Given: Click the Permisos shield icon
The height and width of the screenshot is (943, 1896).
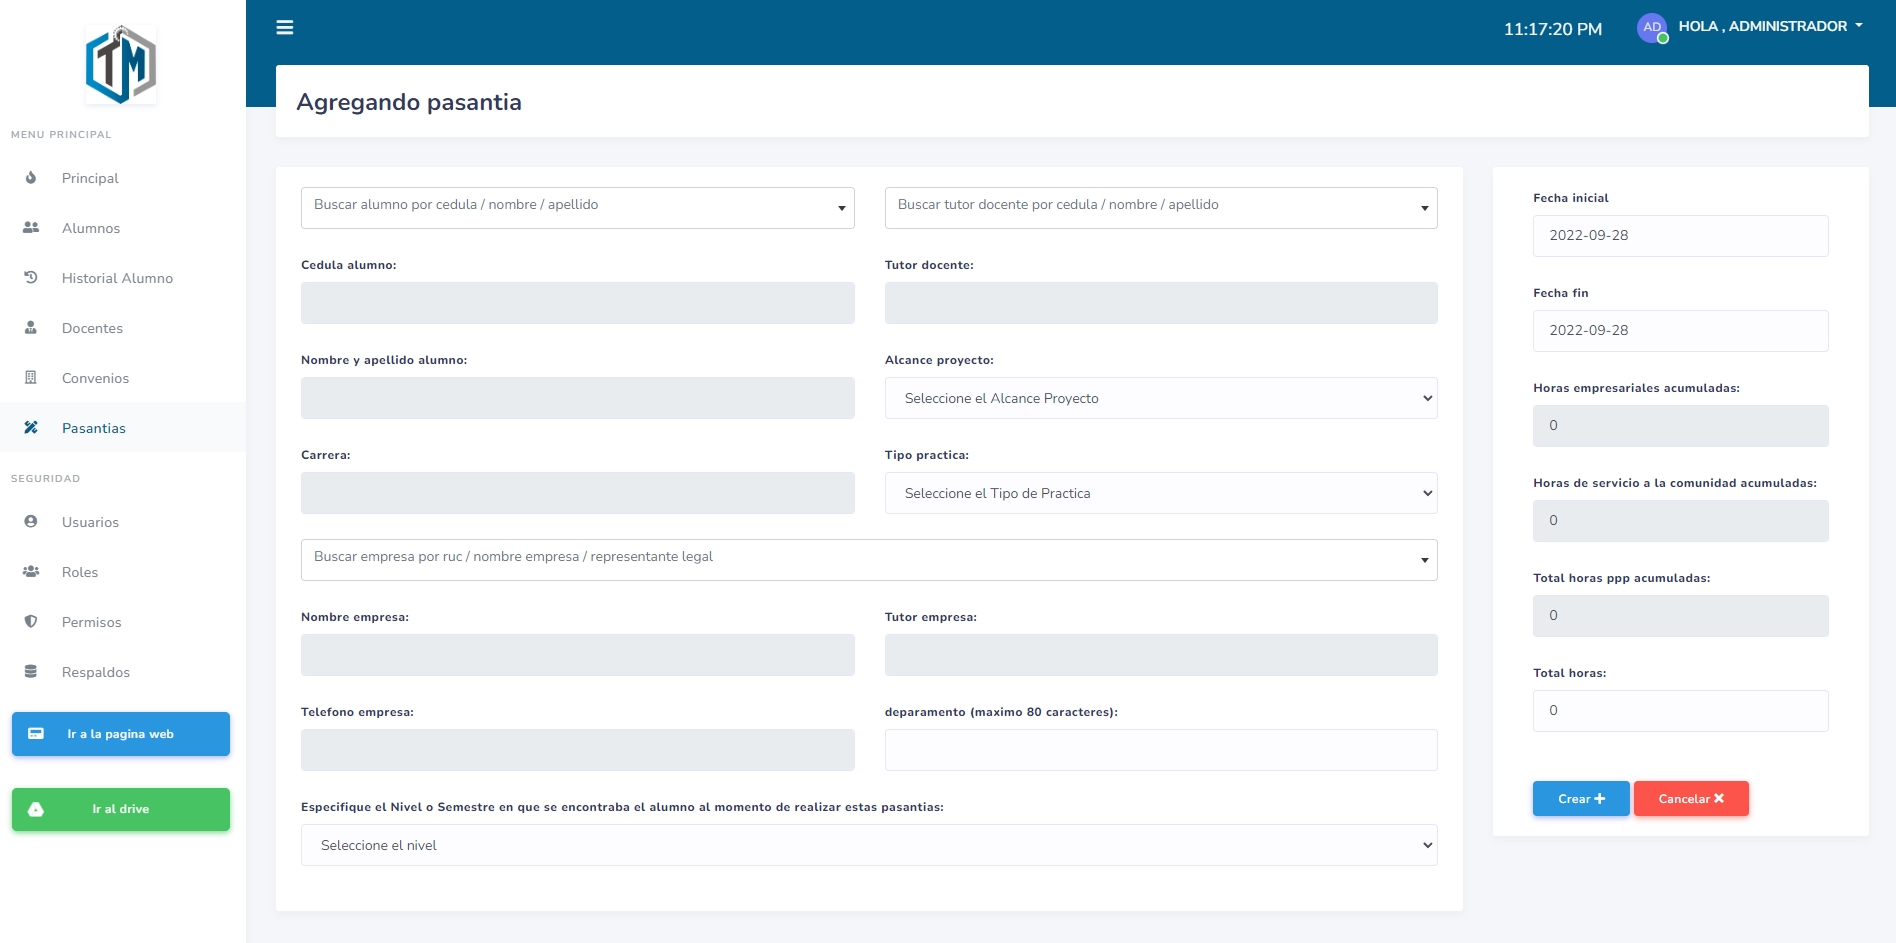Looking at the screenshot, I should tap(31, 622).
